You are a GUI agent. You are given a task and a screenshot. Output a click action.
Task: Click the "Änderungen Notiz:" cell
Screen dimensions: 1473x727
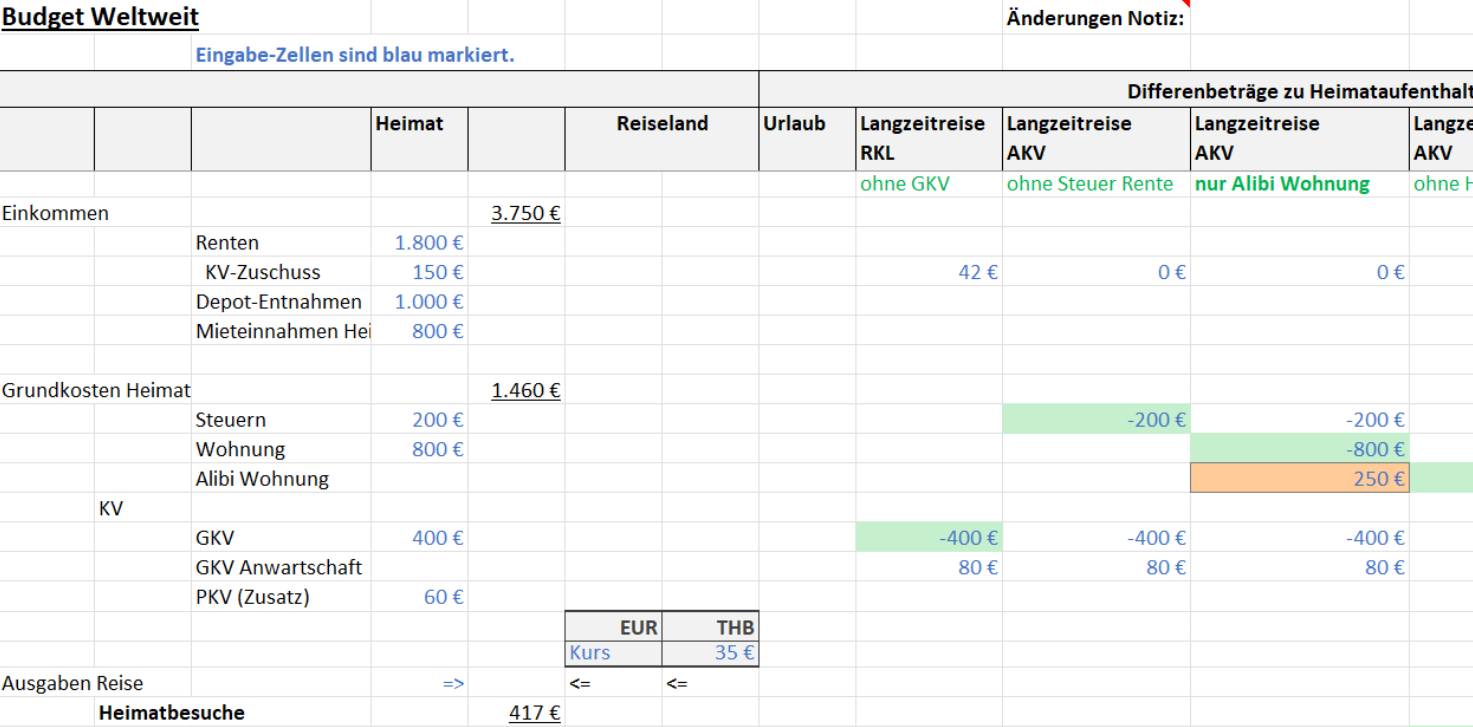click(1095, 18)
